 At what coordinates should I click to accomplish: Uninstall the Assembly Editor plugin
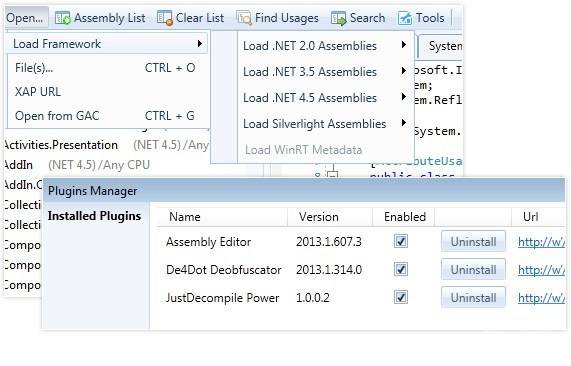473,241
